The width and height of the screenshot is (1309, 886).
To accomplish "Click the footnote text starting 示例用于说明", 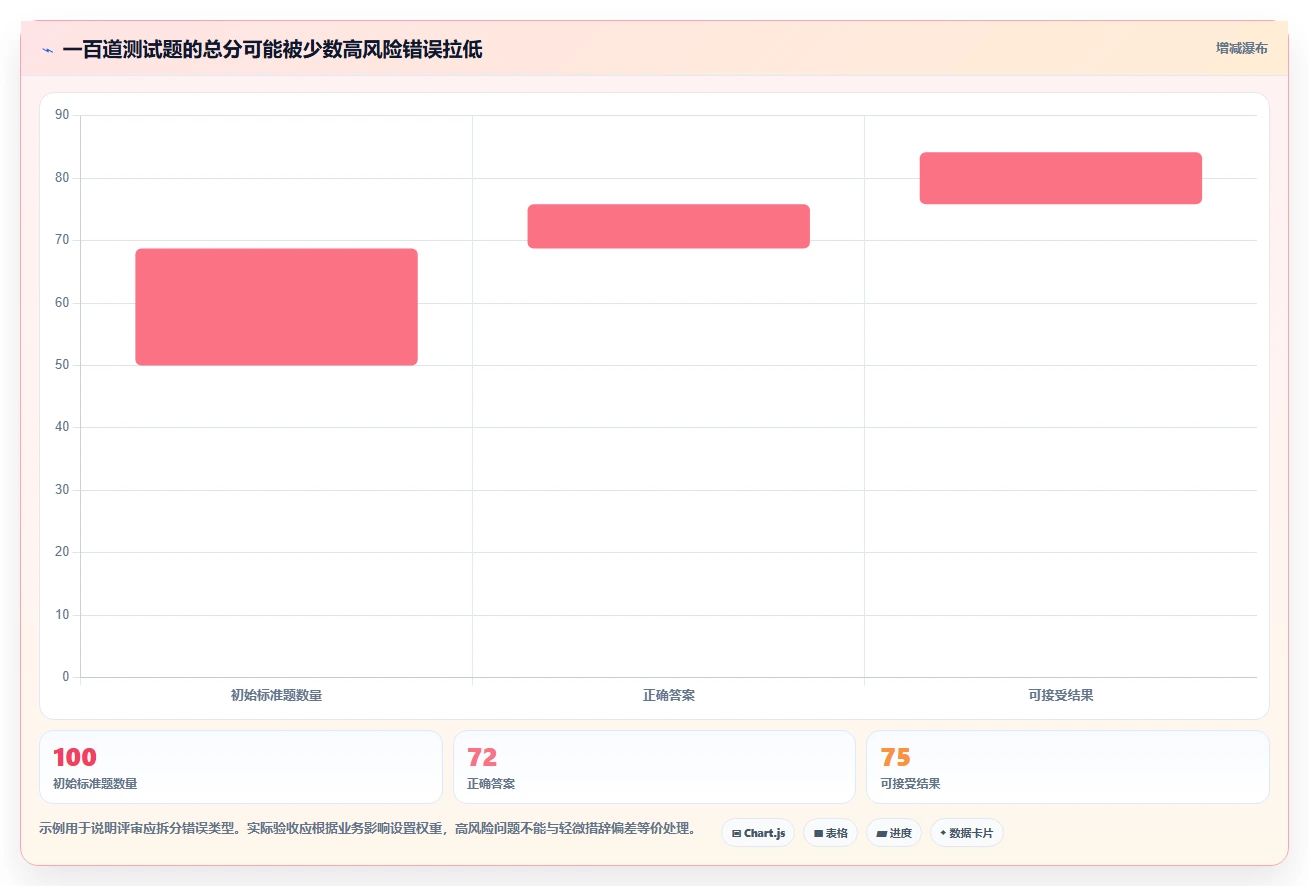I will click(x=368, y=829).
